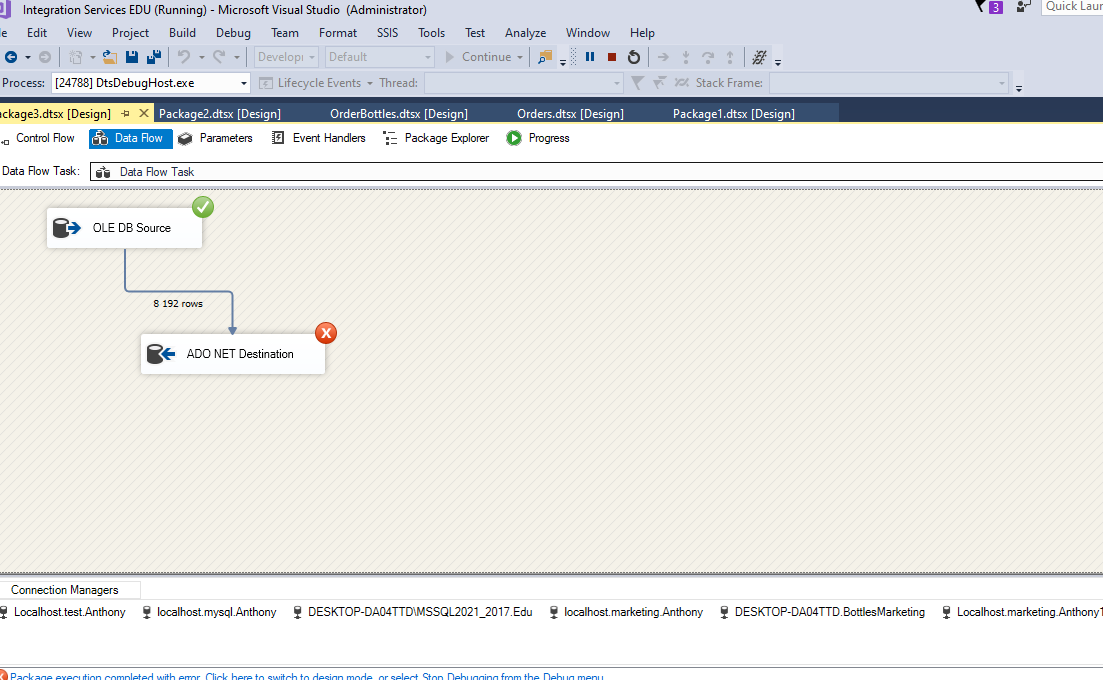Open the Debug menu

pyautogui.click(x=233, y=33)
